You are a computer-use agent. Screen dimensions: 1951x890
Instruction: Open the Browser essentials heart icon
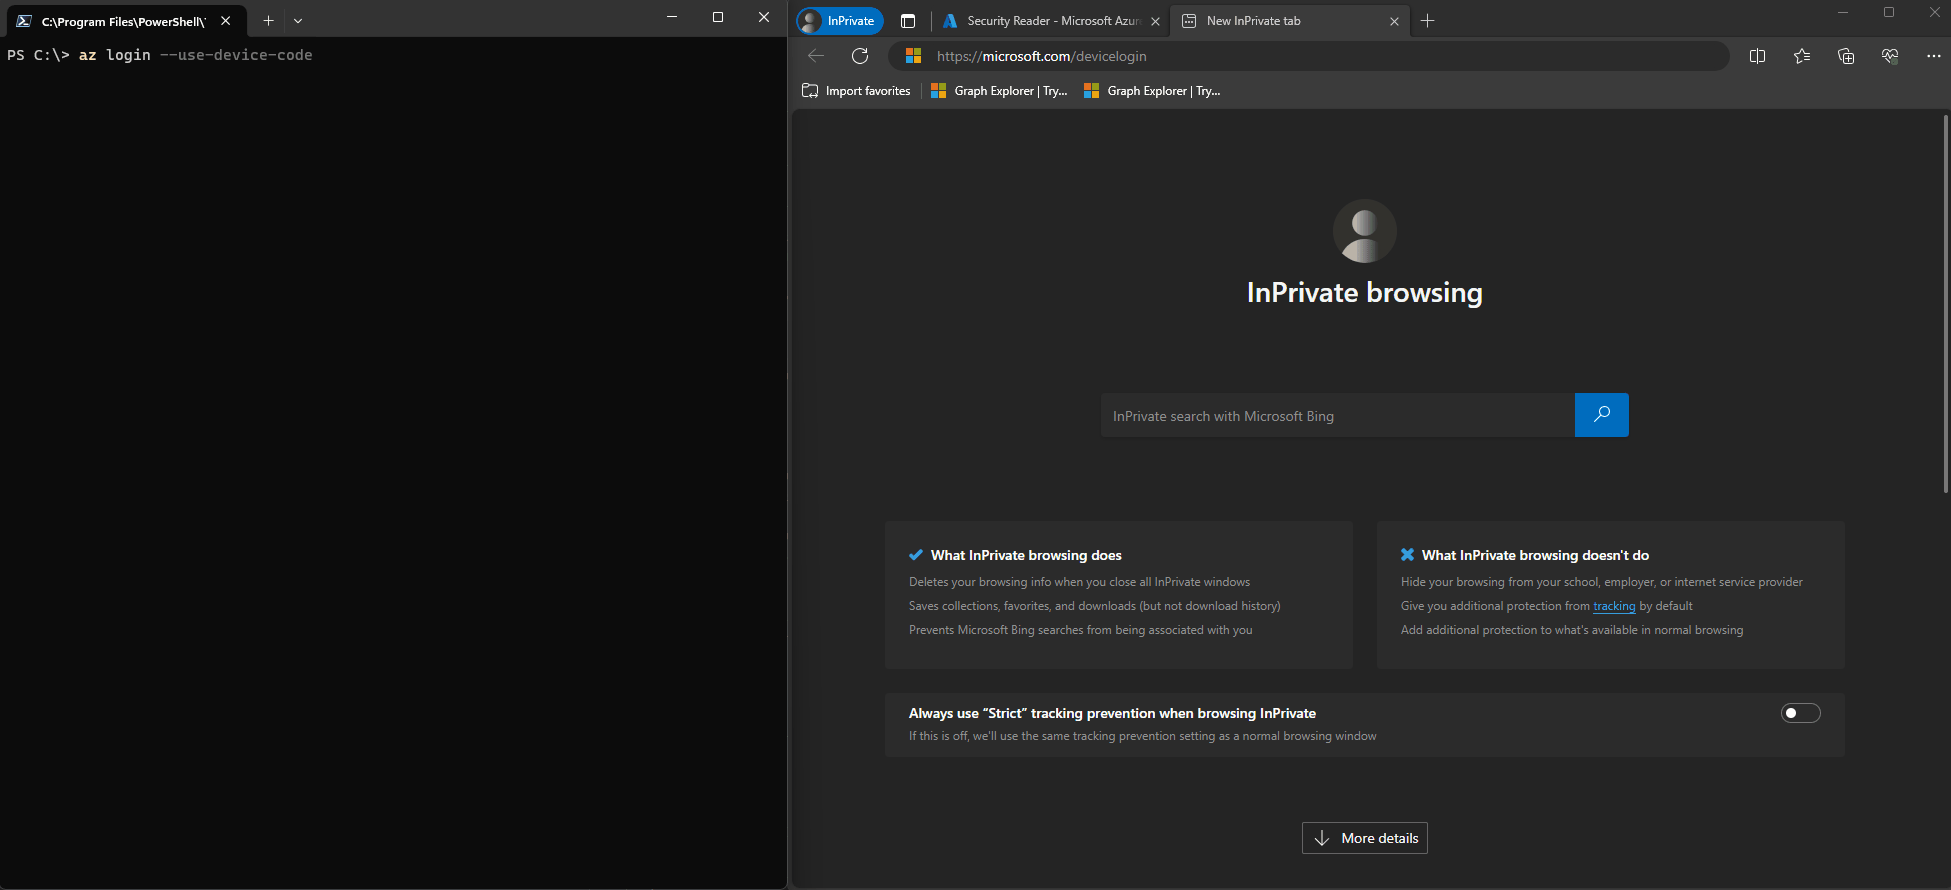coord(1890,56)
